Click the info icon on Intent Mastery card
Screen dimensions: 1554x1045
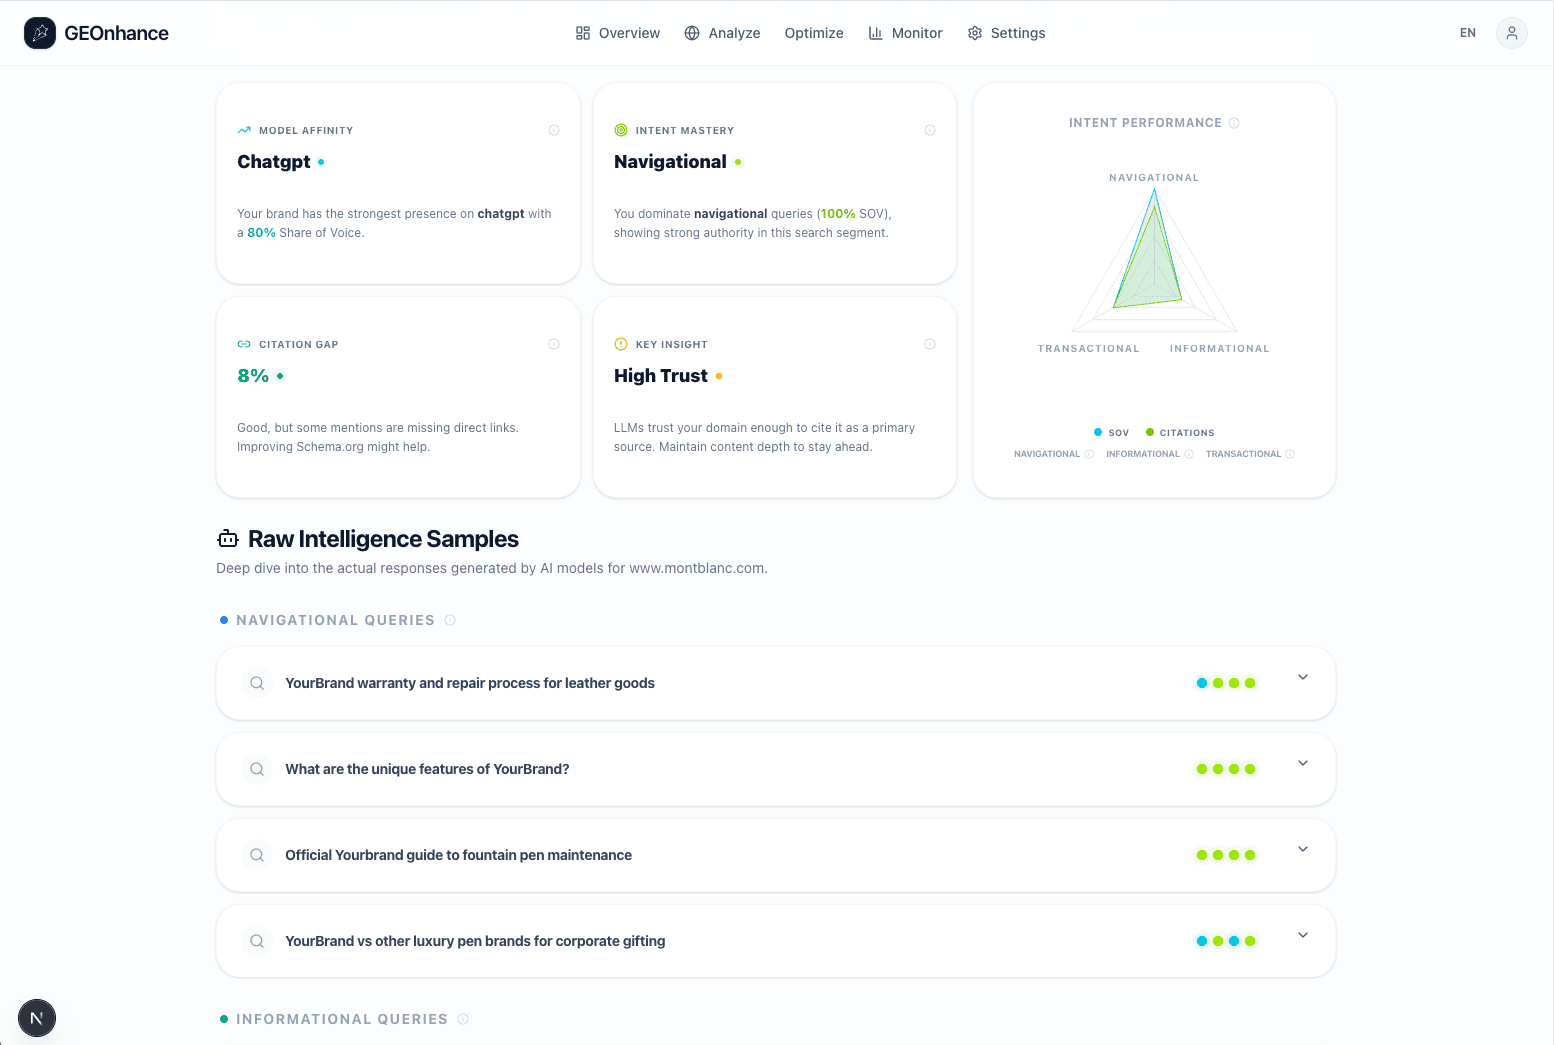pyautogui.click(x=930, y=130)
